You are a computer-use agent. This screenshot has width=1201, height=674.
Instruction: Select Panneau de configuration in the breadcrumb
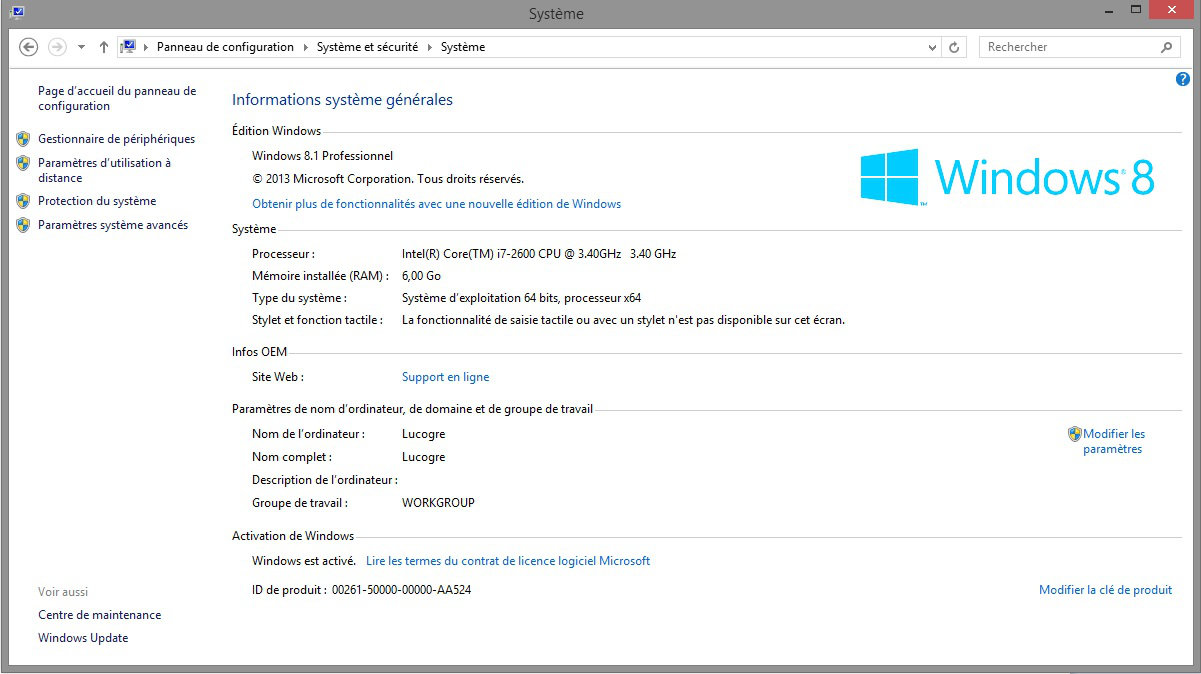tap(225, 47)
